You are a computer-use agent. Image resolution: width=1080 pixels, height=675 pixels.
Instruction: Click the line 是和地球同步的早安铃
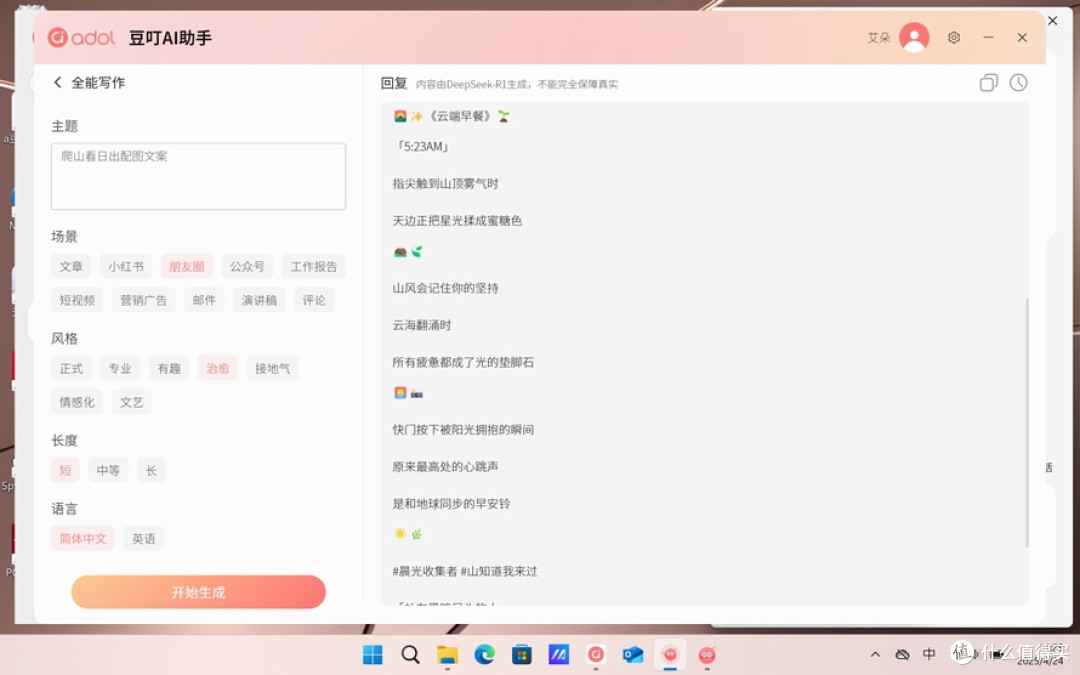[x=451, y=503]
